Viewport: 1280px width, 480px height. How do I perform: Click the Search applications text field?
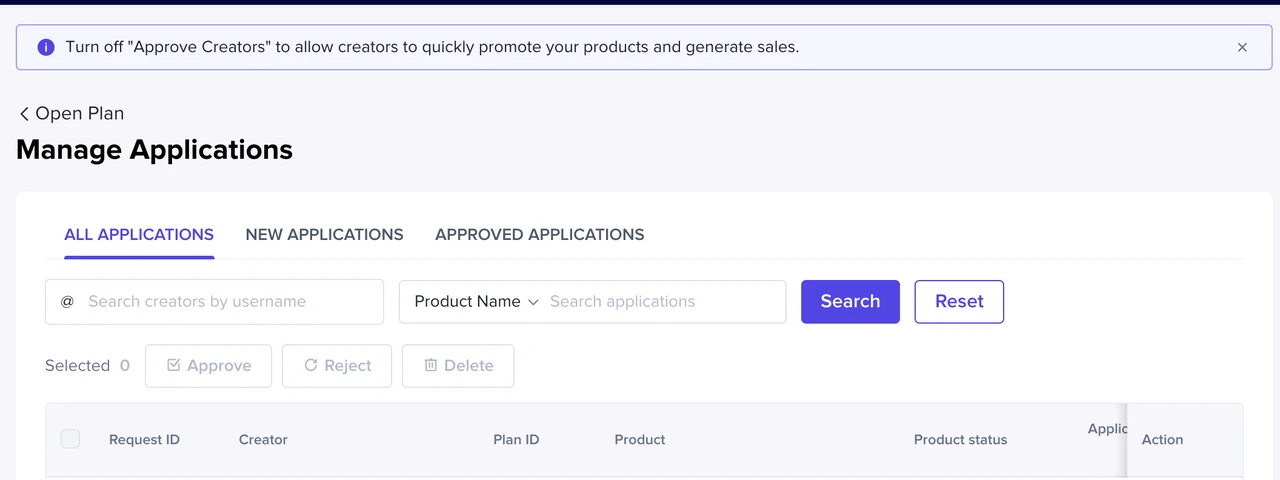tap(662, 301)
